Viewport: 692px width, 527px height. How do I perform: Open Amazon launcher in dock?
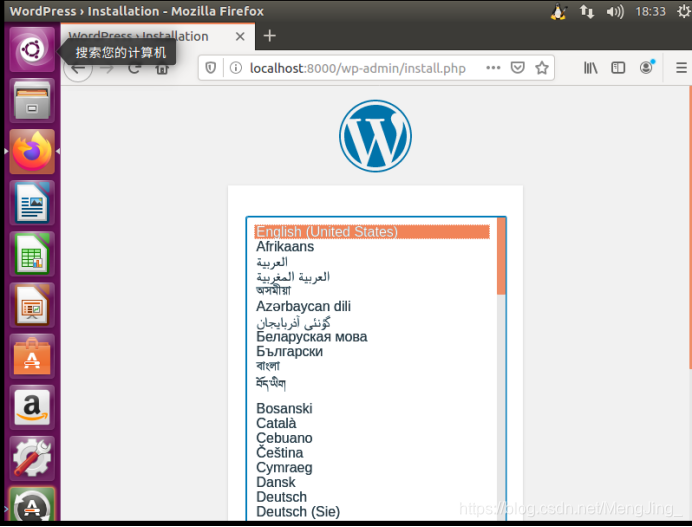pos(32,407)
